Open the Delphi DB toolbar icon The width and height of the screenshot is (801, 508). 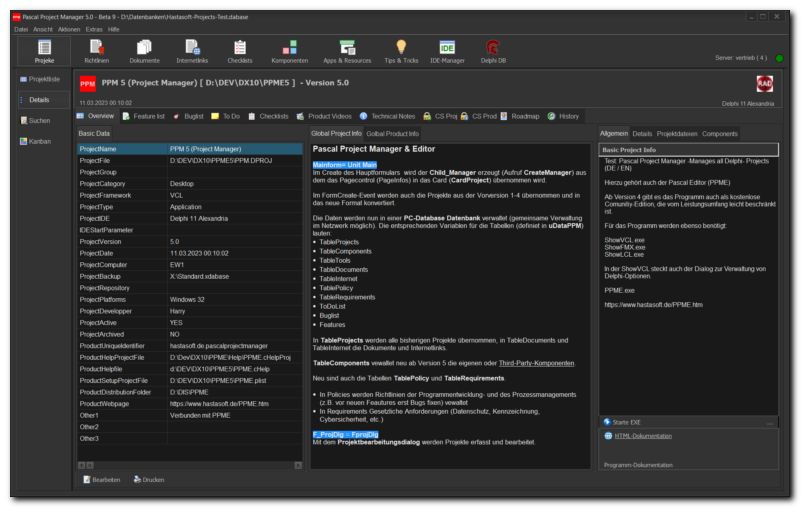(493, 51)
